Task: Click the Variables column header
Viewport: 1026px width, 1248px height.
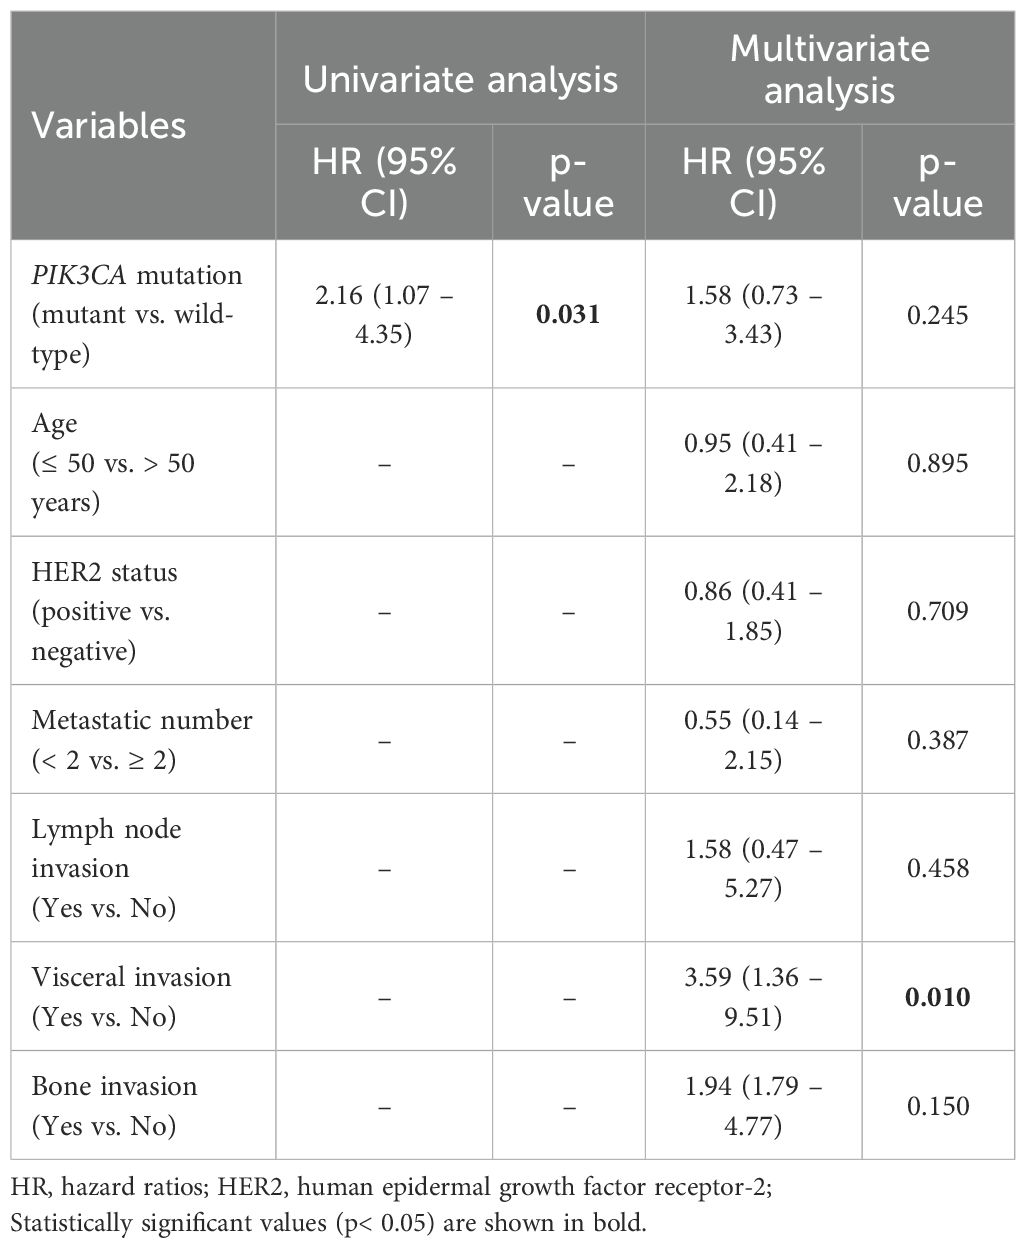Action: coord(109,125)
